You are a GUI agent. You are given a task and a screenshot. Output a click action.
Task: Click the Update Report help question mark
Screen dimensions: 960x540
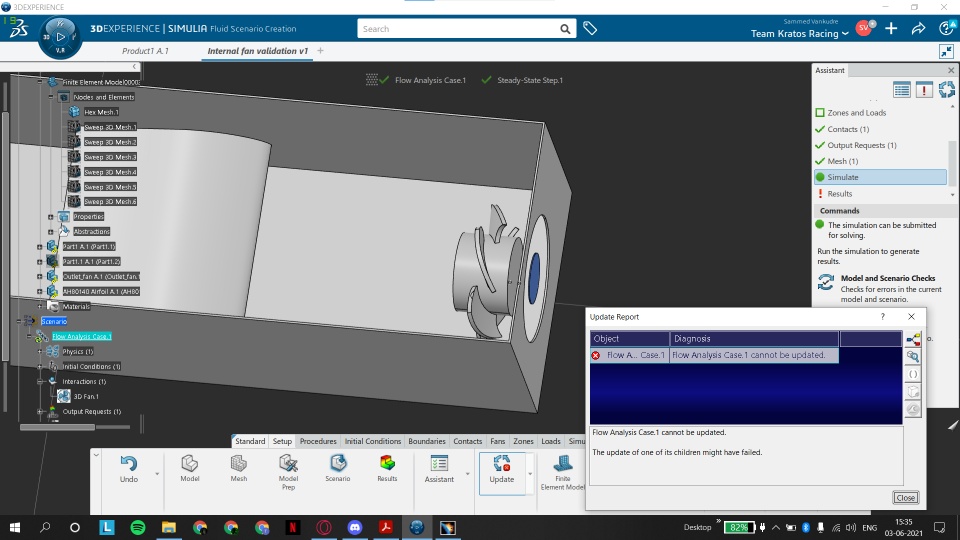(x=882, y=317)
